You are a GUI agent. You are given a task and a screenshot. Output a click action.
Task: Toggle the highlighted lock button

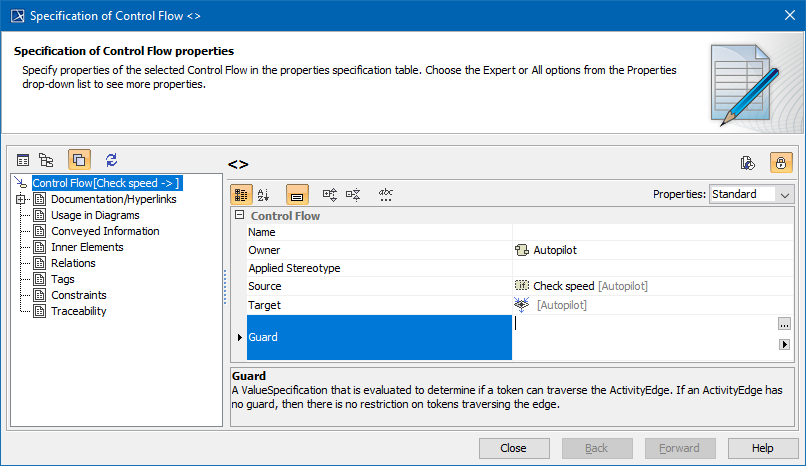780,163
